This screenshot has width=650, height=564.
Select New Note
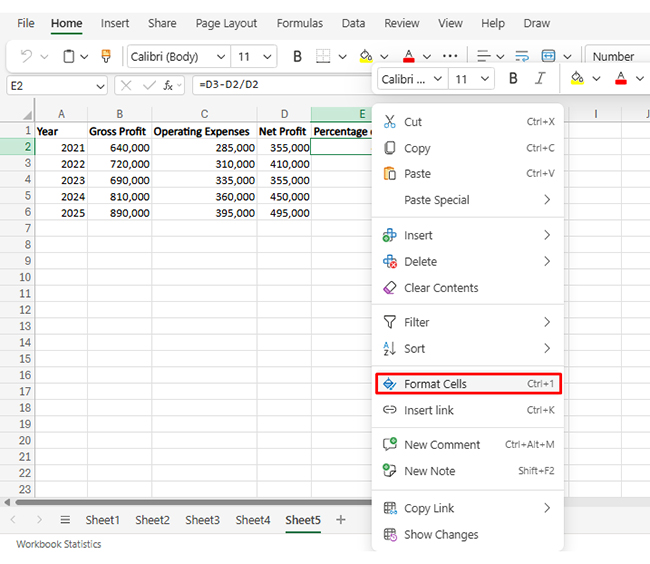point(469,471)
